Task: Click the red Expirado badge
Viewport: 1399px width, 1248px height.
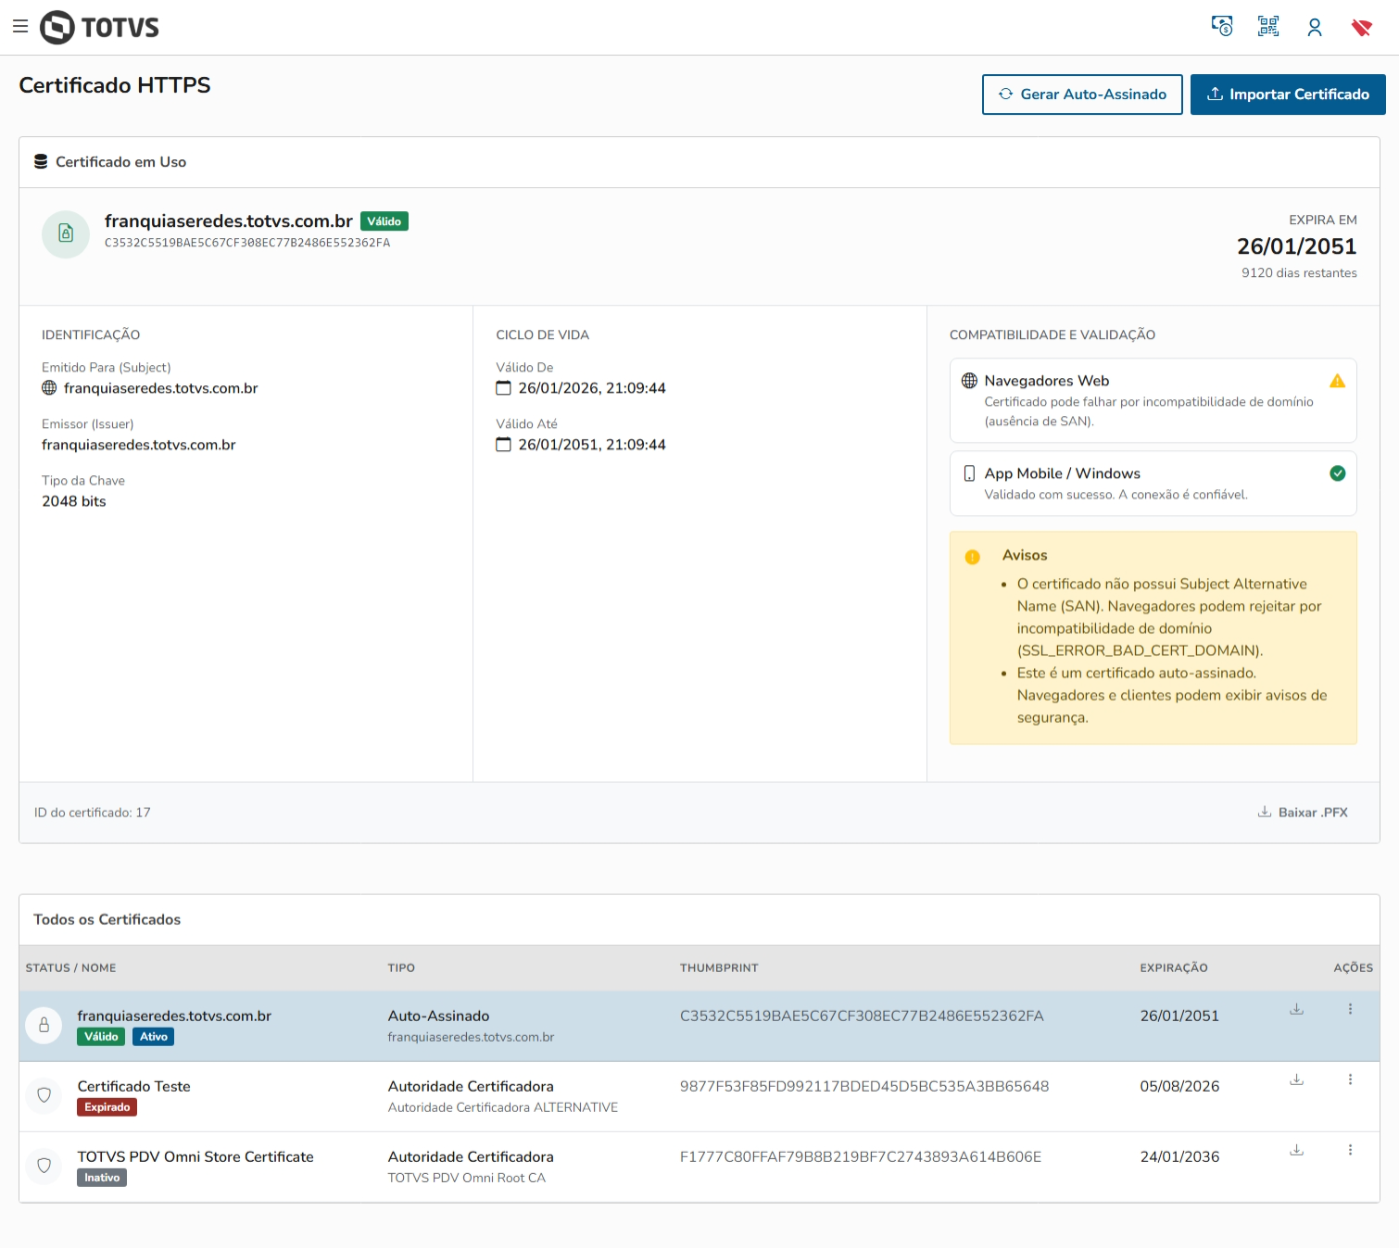Action: click(x=107, y=1107)
